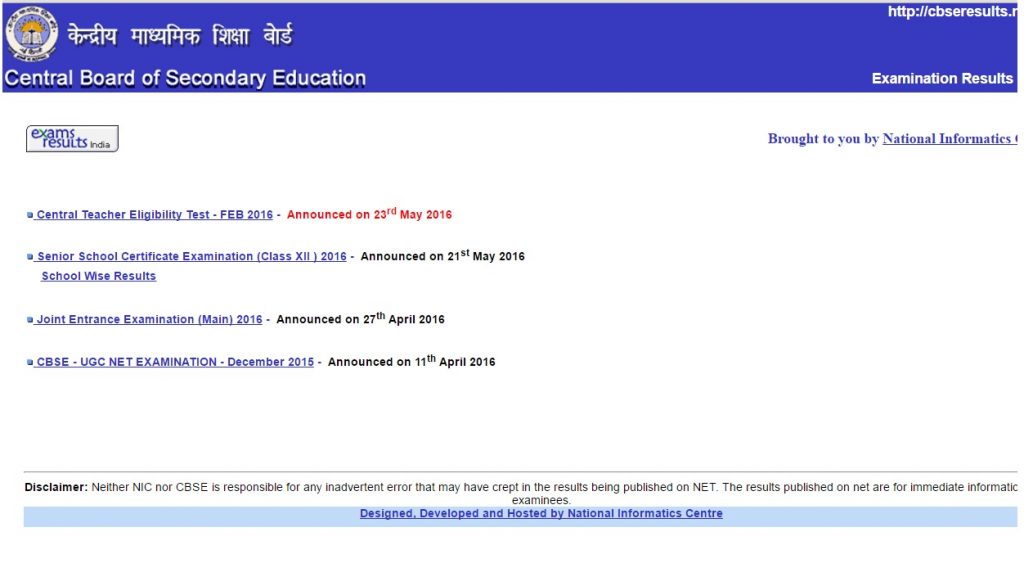Click the cbseresults URL in the header
This screenshot has height=568, width=1024.
tap(951, 12)
